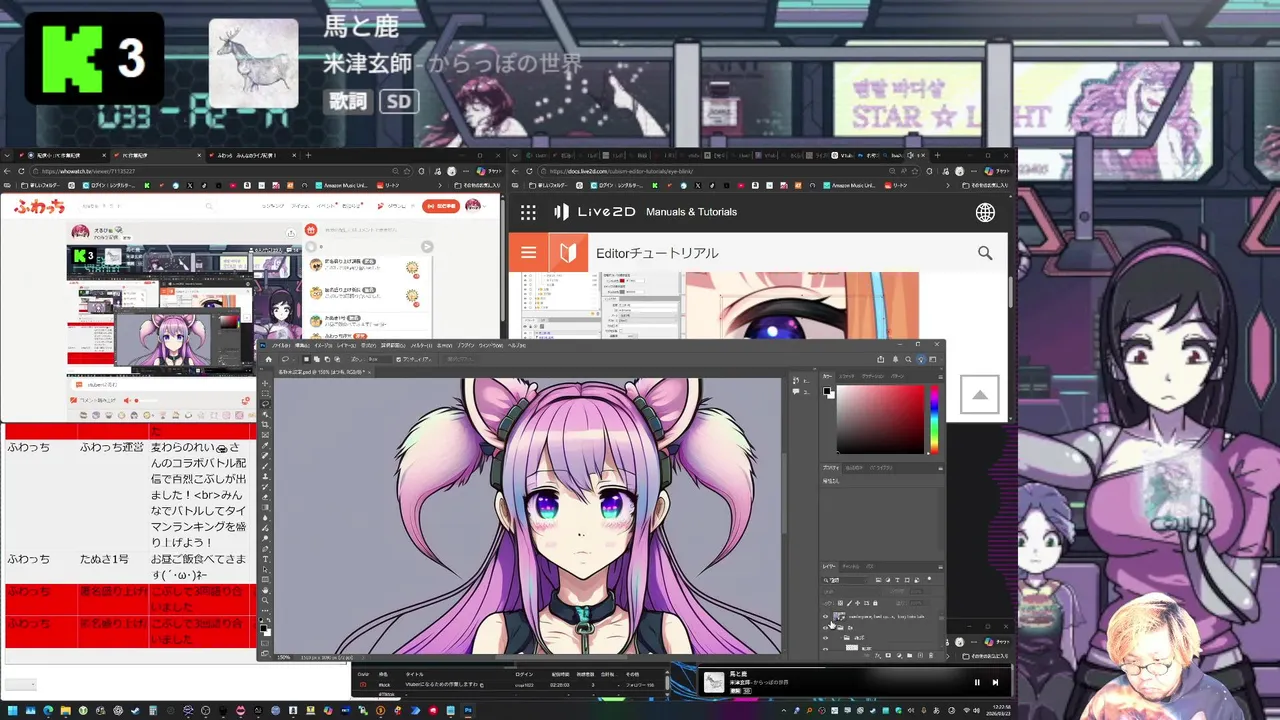Image resolution: width=1280 pixels, height=720 pixels.
Task: Click the 馬と鹿 album art thumbnail
Action: pos(253,63)
